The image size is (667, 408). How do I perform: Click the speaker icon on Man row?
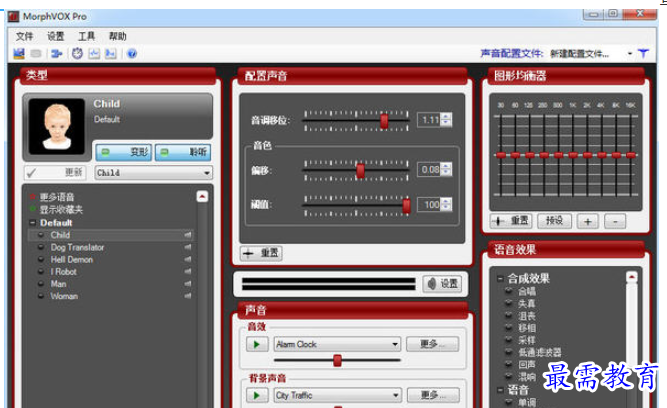pos(188,284)
